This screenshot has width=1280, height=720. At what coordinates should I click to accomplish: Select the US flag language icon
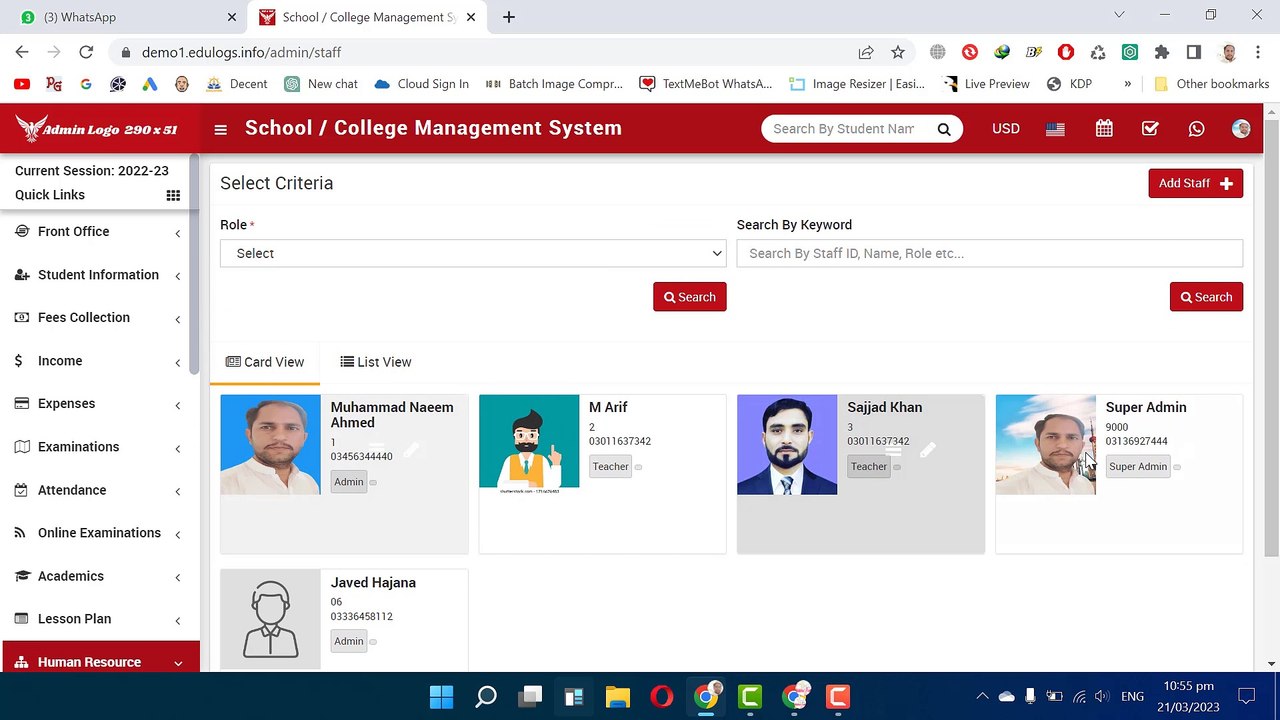click(1055, 129)
